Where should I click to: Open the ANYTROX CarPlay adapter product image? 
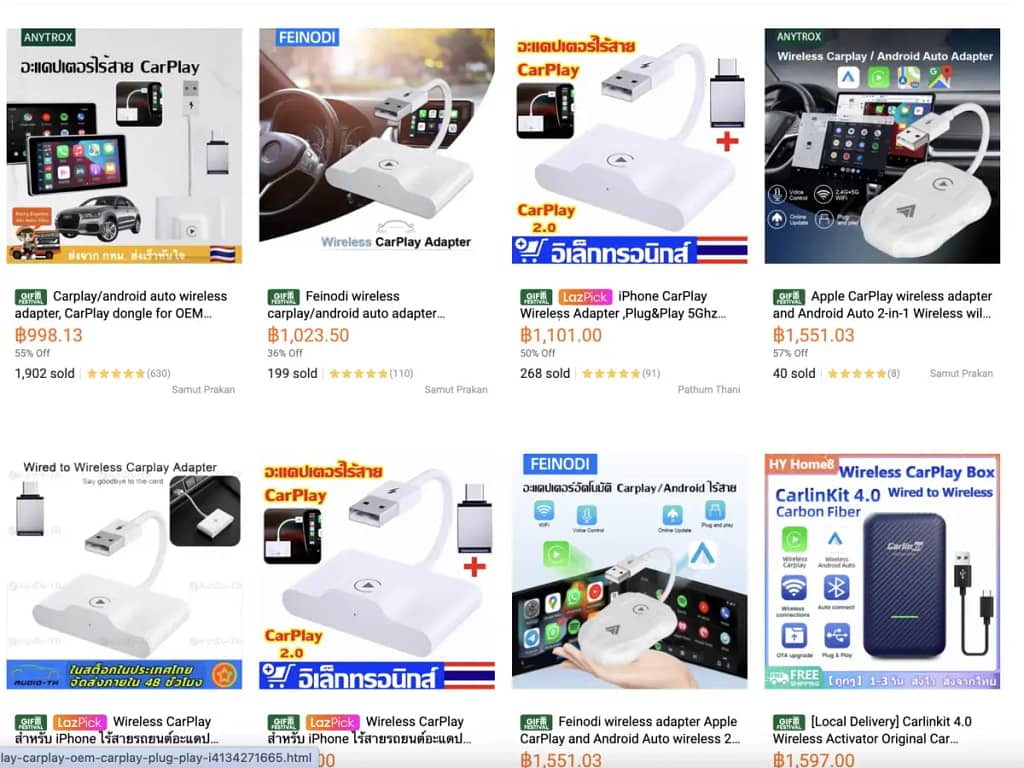click(124, 146)
